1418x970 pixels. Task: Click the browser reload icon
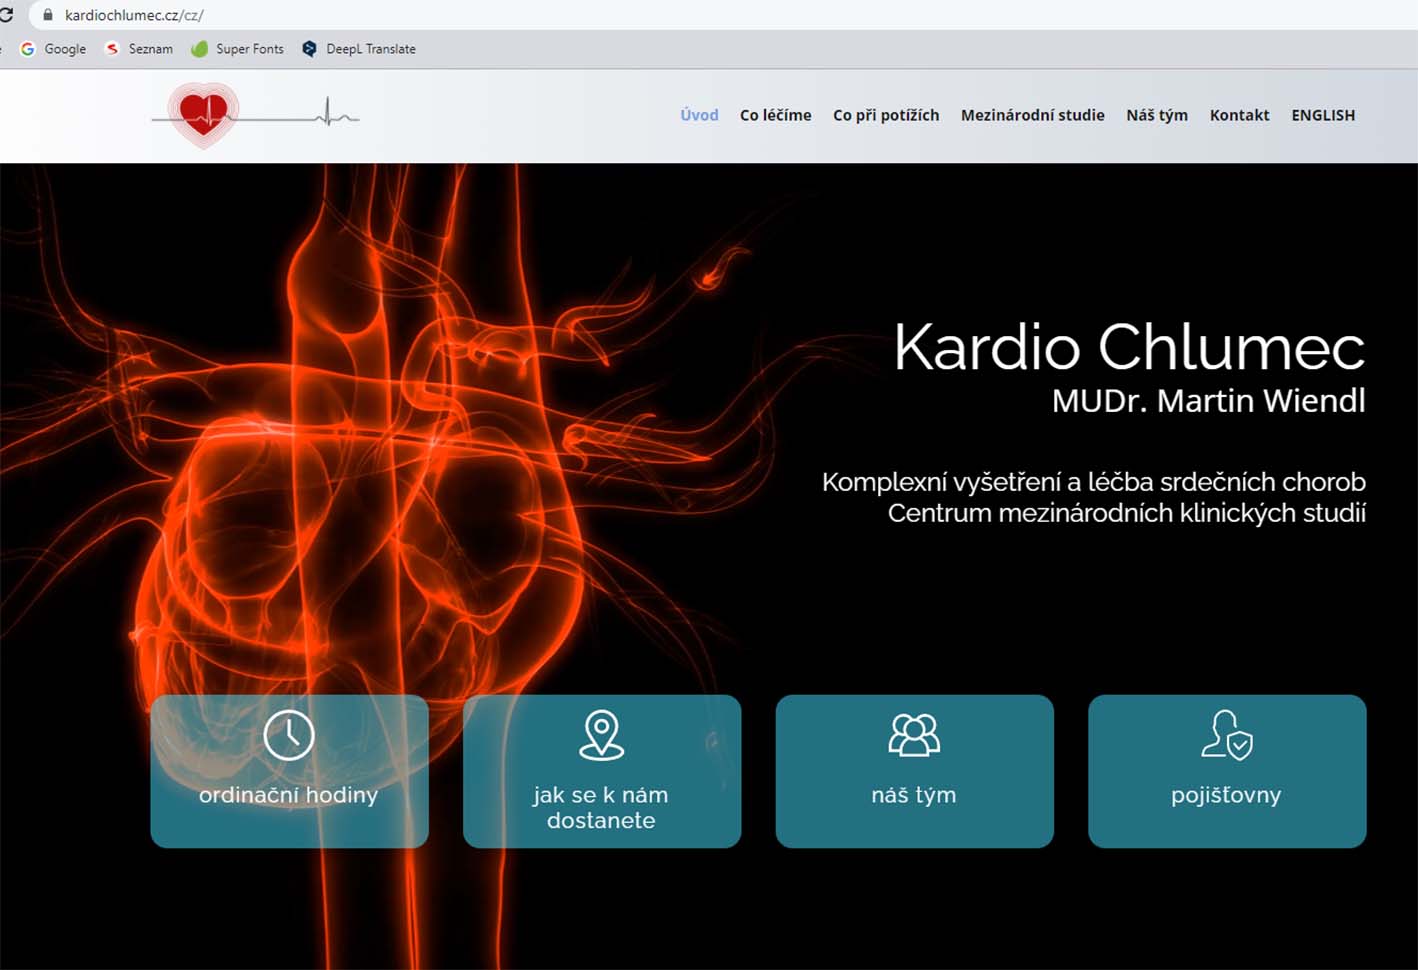[6, 15]
